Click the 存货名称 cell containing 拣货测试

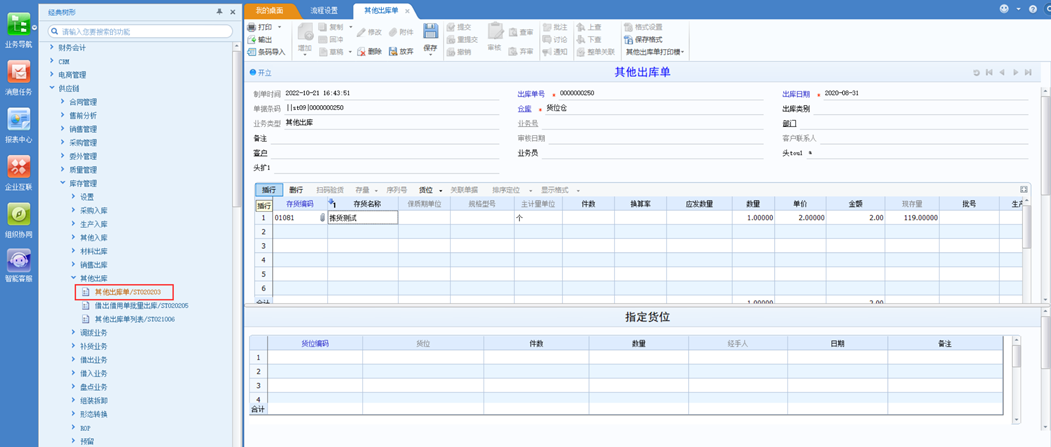click(363, 218)
